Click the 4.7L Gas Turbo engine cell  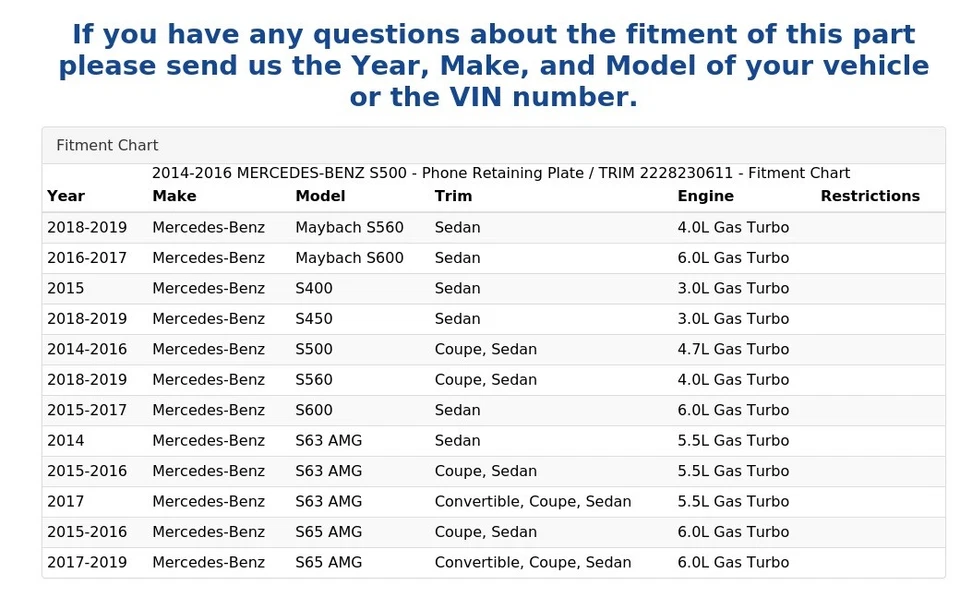click(733, 349)
